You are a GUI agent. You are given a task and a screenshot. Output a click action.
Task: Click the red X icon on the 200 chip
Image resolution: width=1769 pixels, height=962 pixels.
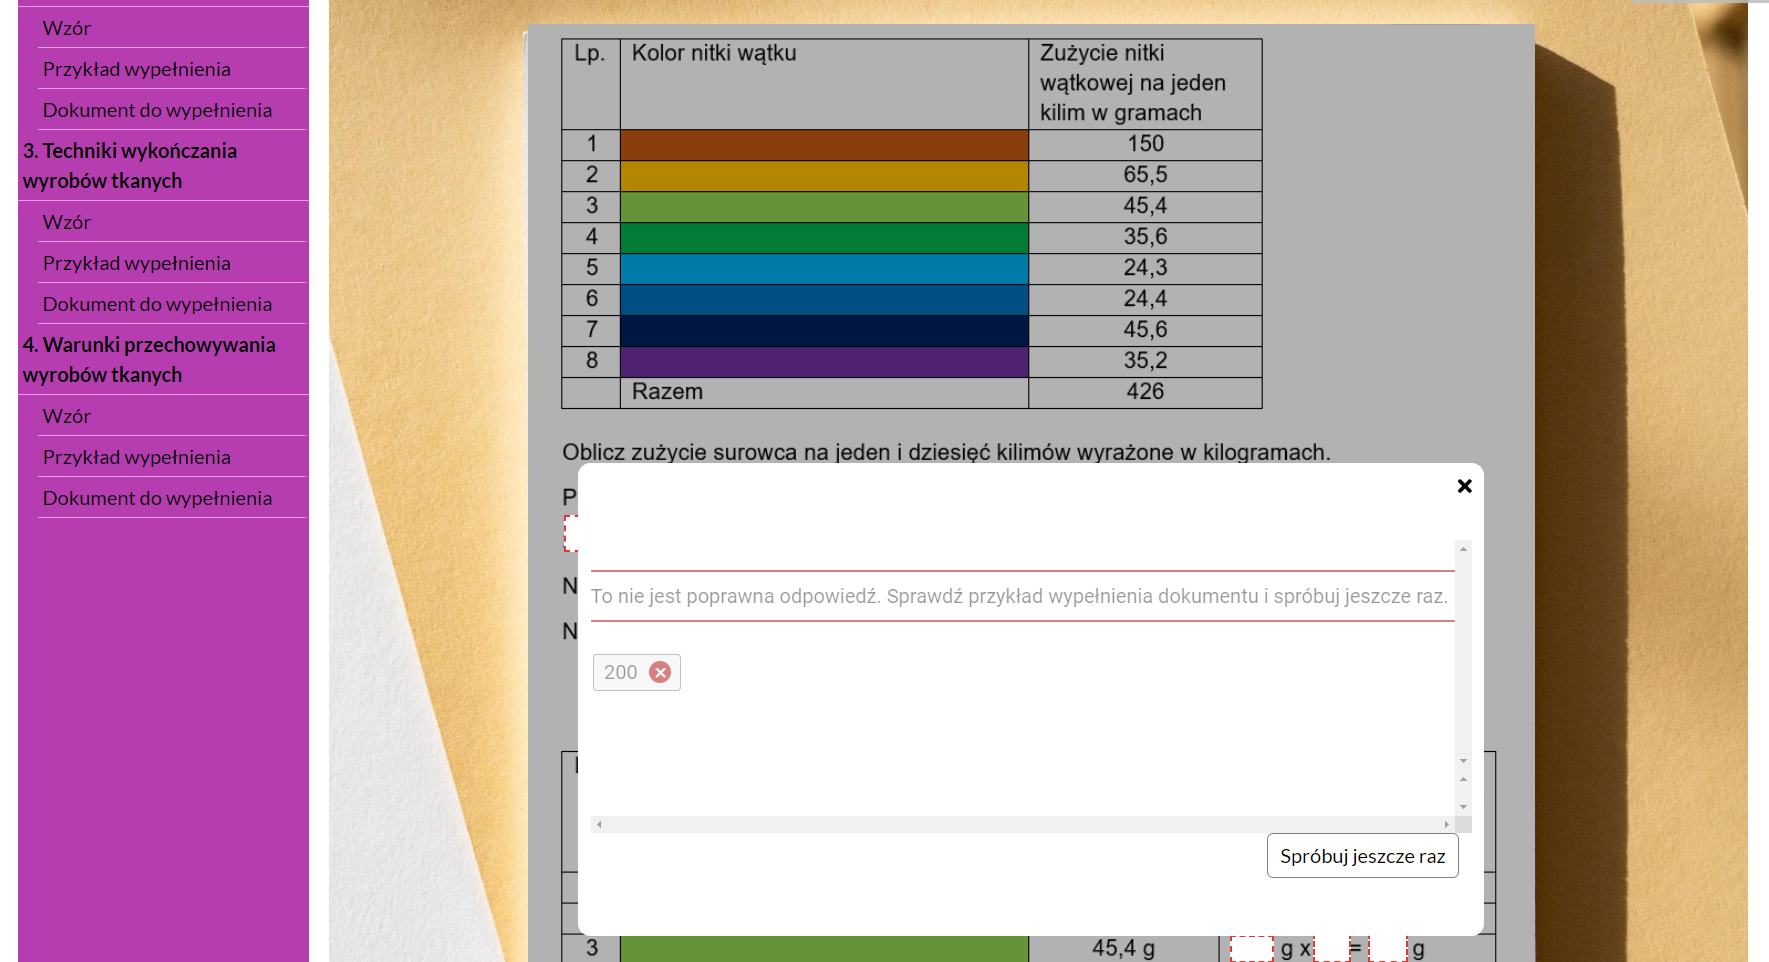tap(660, 673)
